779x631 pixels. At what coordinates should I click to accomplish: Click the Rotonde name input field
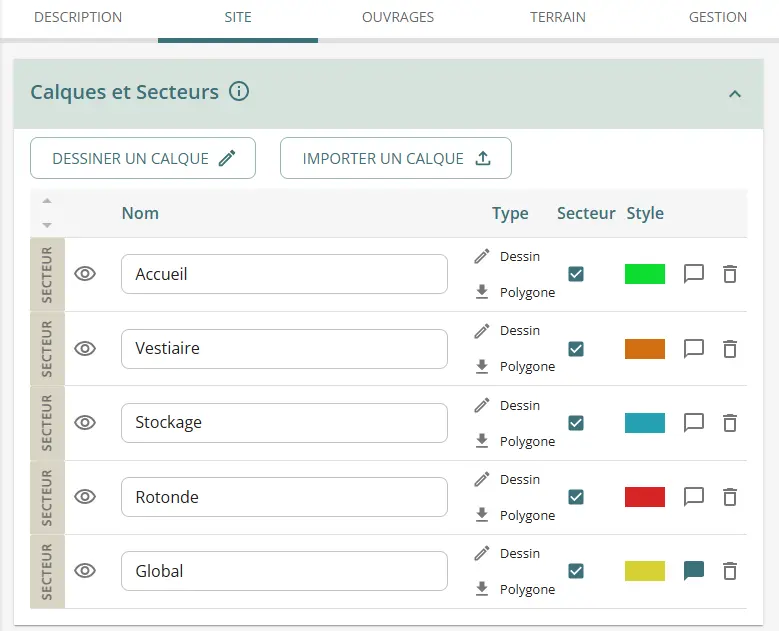[x=284, y=497]
